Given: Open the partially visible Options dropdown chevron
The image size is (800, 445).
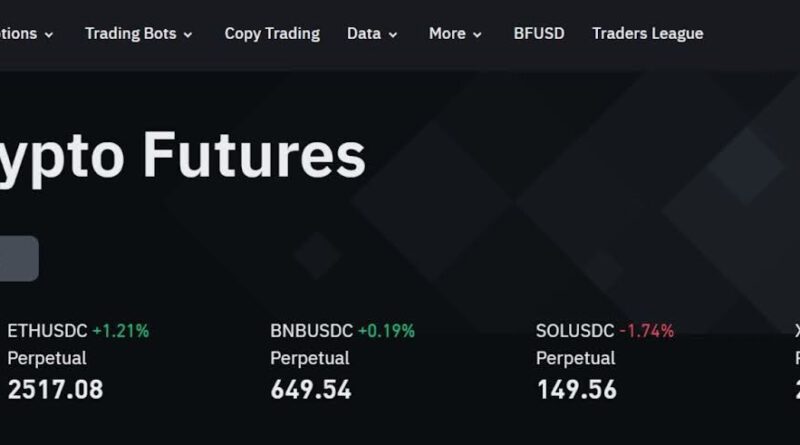Looking at the screenshot, I should tap(49, 35).
